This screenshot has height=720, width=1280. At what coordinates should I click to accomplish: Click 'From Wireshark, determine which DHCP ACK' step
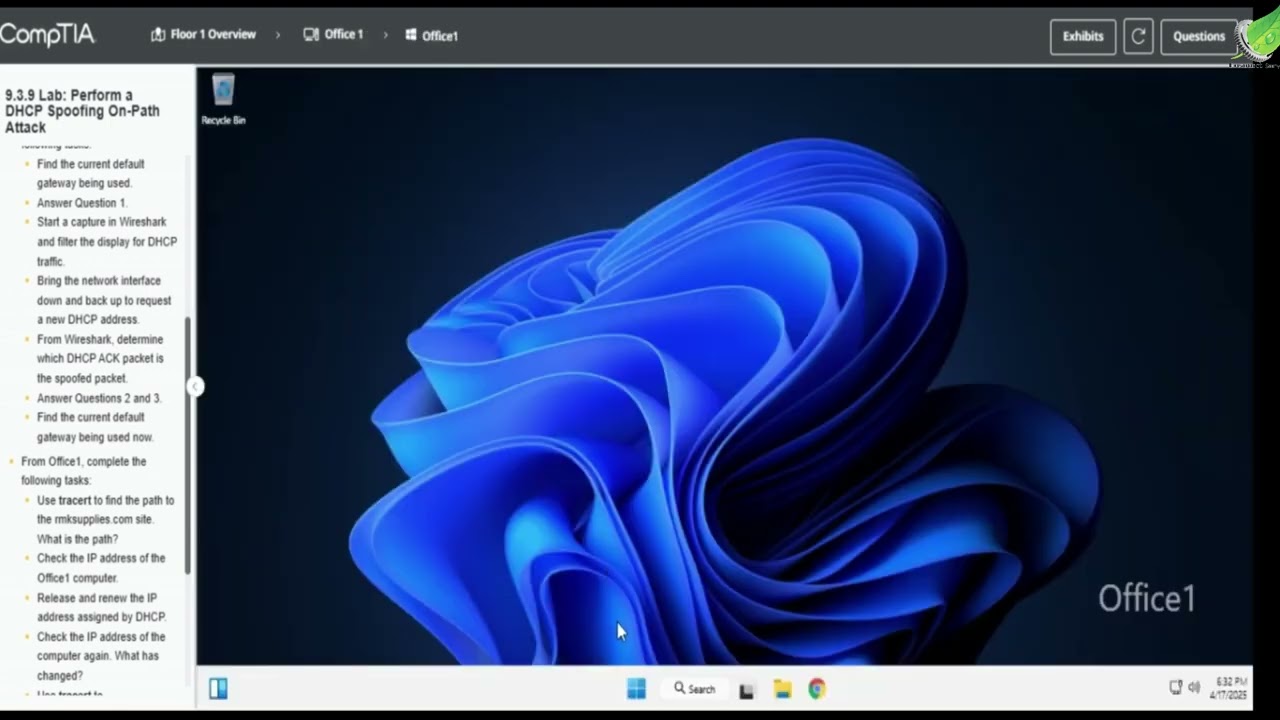[x=100, y=358]
